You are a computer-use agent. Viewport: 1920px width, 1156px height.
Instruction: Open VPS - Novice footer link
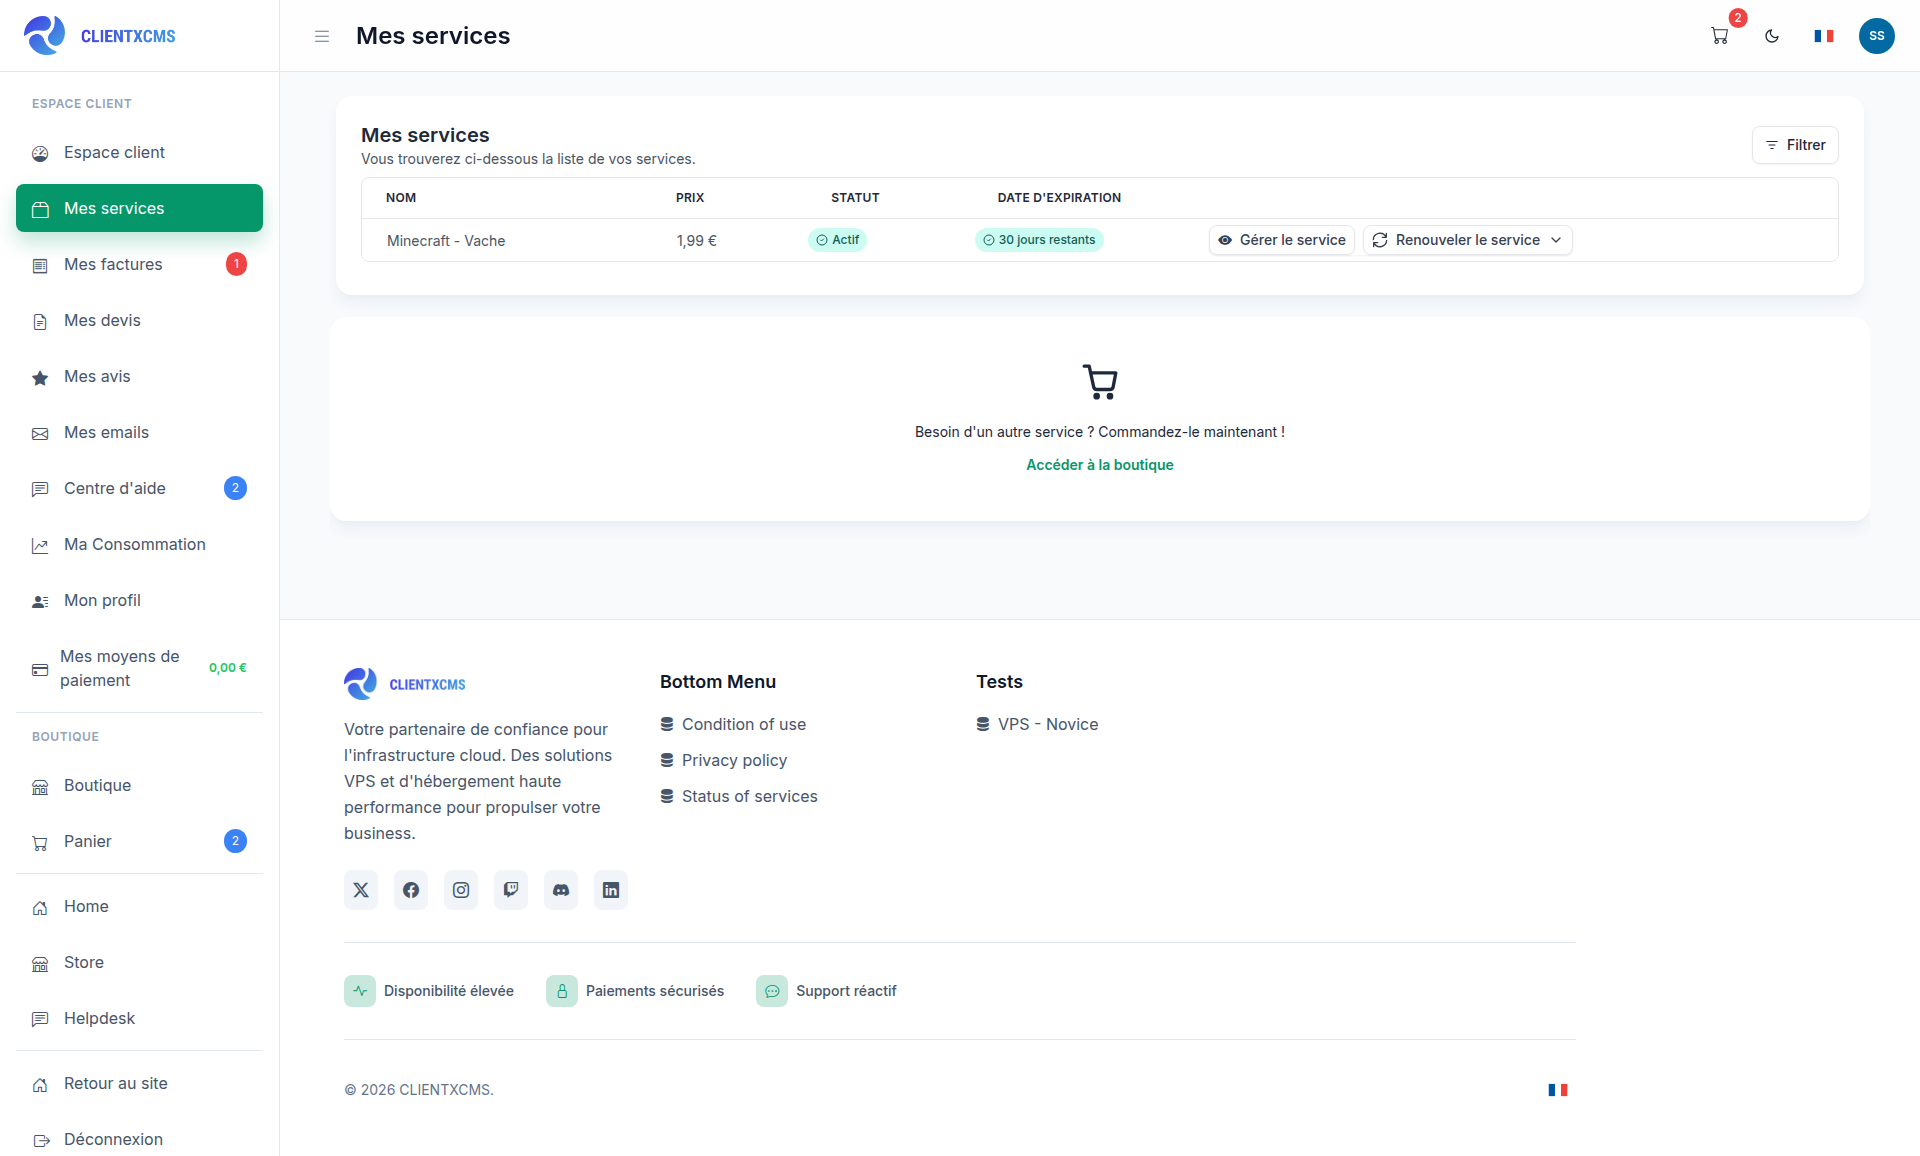tap(1047, 724)
